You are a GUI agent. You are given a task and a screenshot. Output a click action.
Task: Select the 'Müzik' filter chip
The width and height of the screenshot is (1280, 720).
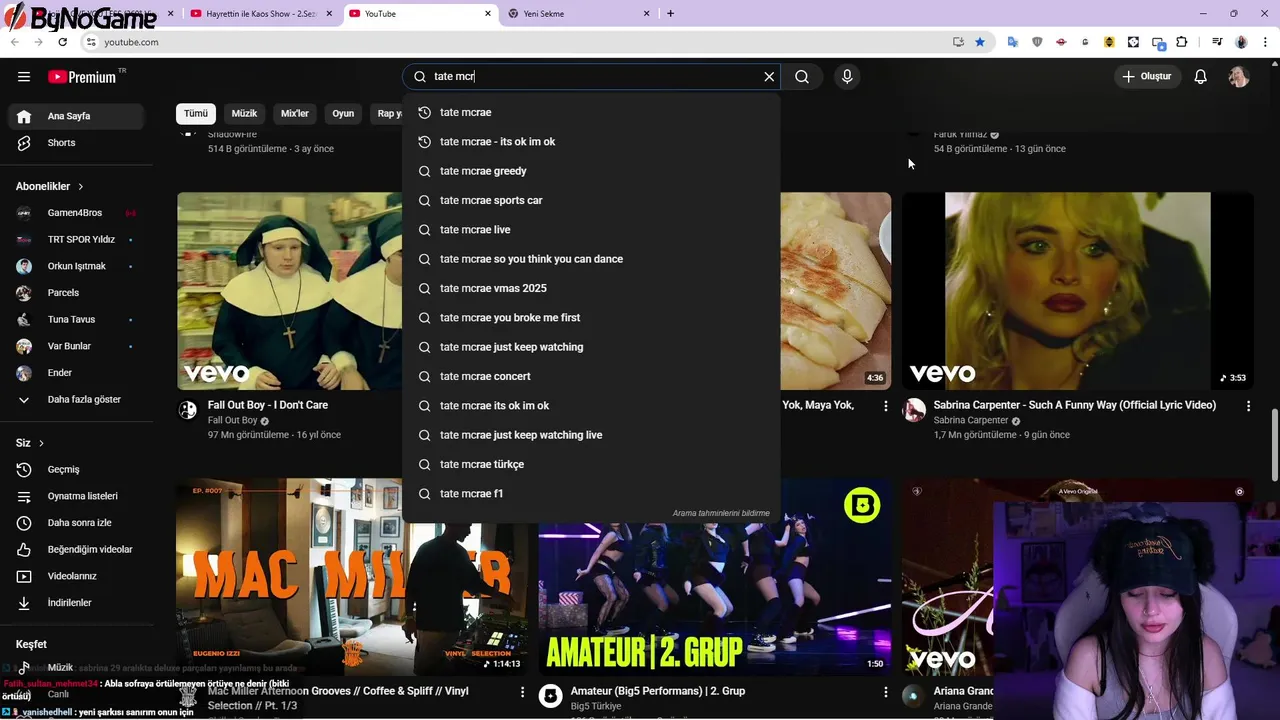pyautogui.click(x=244, y=114)
